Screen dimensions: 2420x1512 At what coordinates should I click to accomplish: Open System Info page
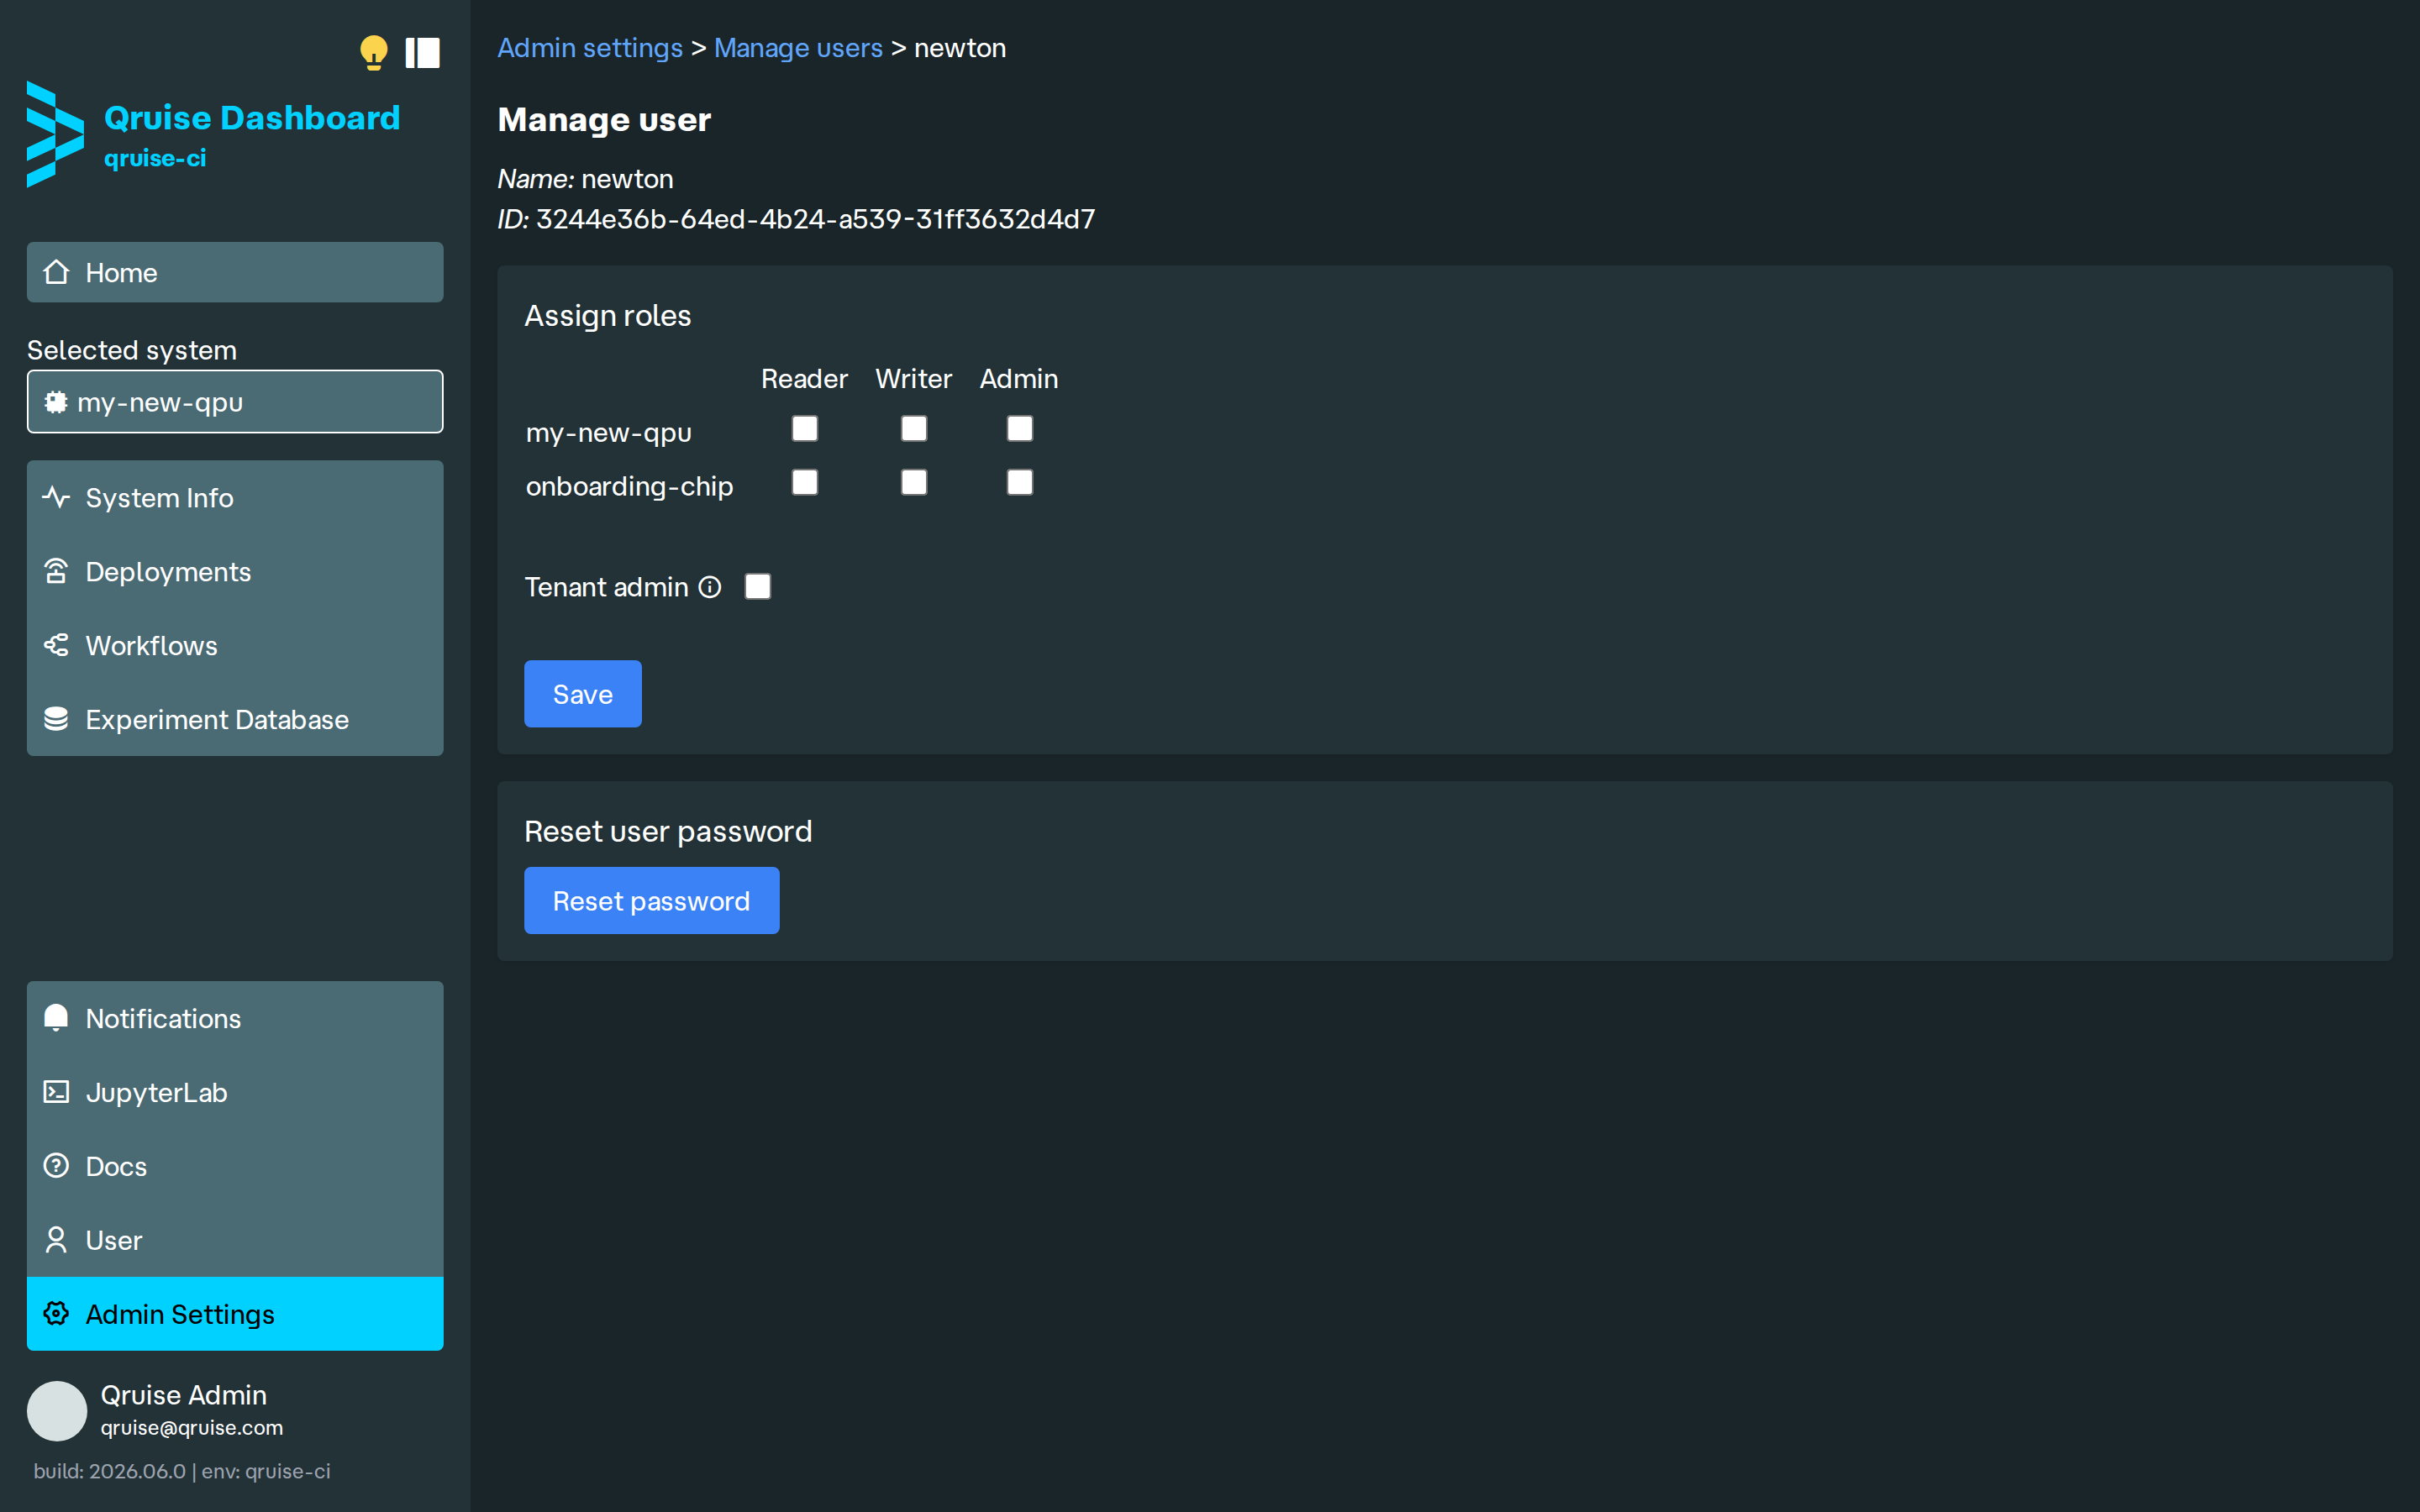235,497
